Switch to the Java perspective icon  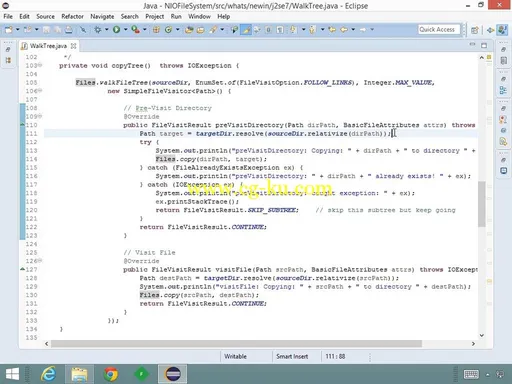[x=503, y=30]
